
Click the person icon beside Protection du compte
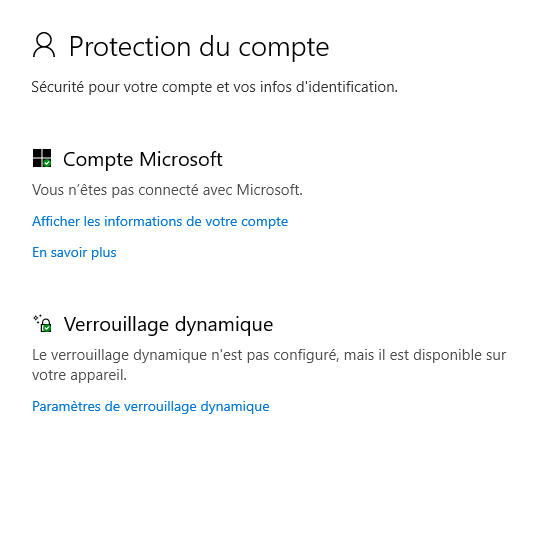click(44, 45)
